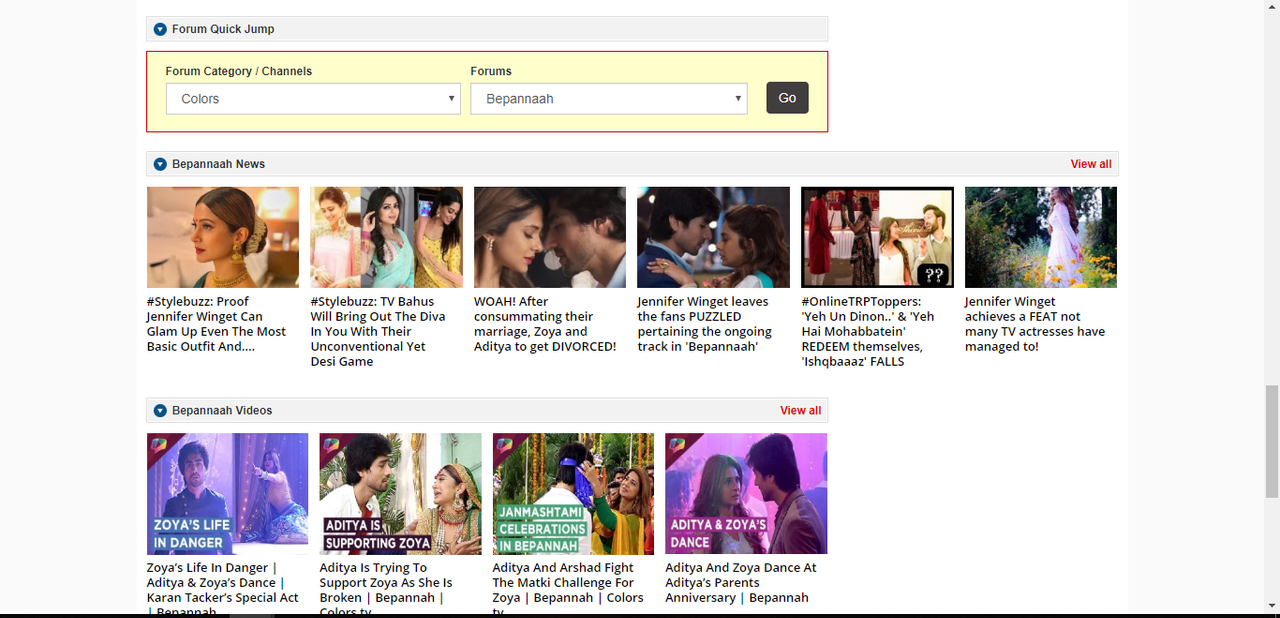Viewport: 1280px width, 618px height.
Task: Open 'Aditya And Arshad Fight The Matki Challenge' link
Action: (568, 589)
